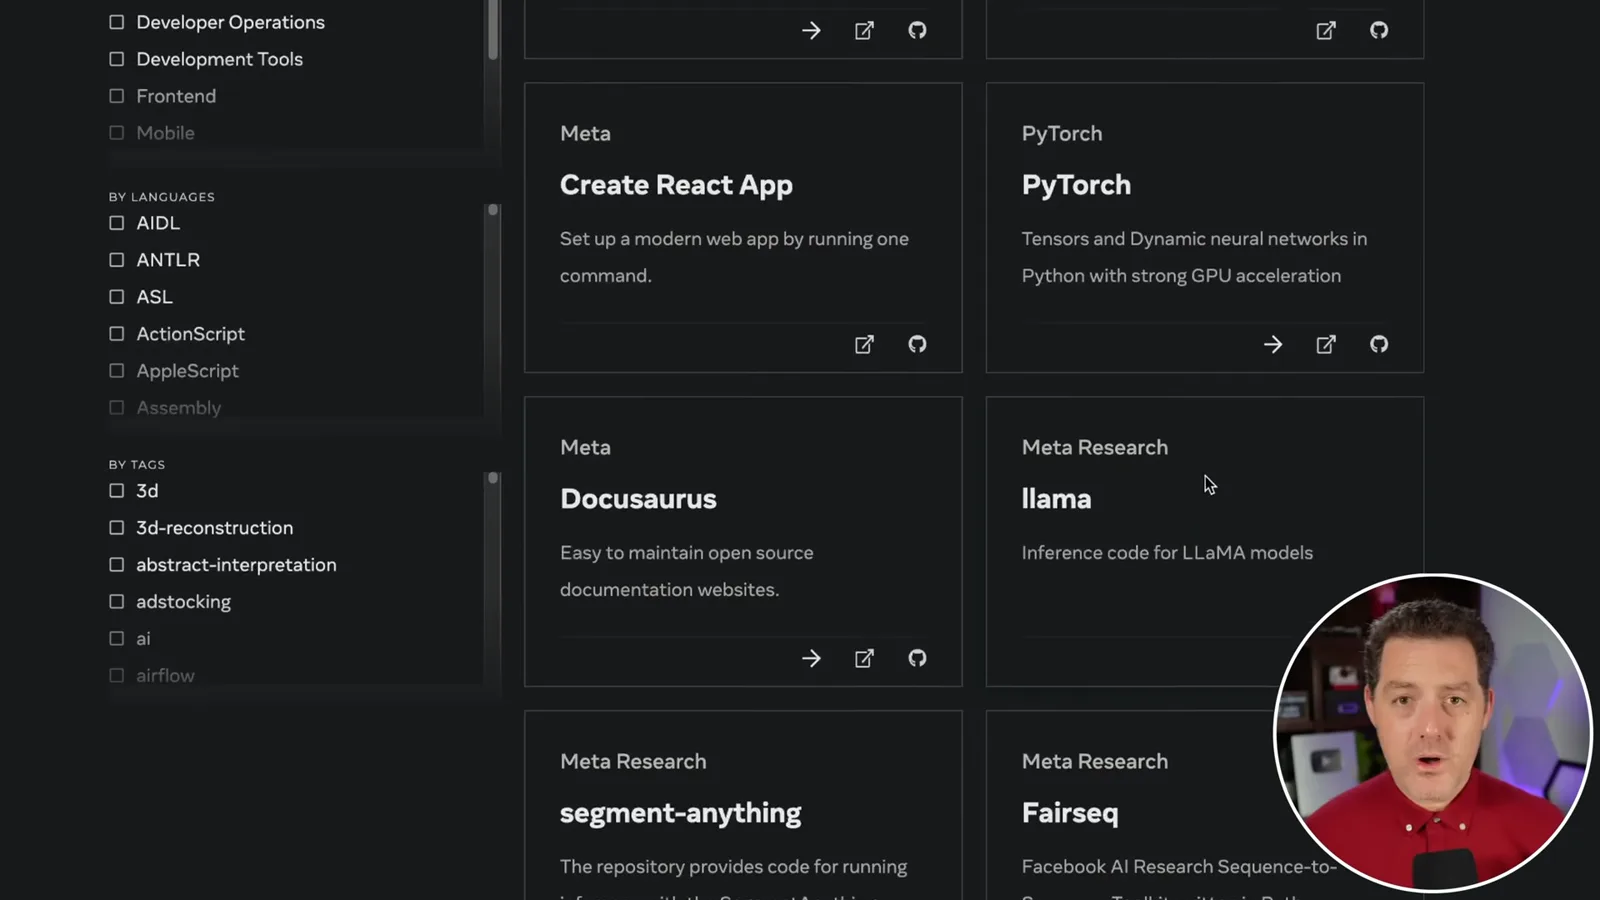Click the scrollbar thumb of the tags list
The width and height of the screenshot is (1600, 900).
pyautogui.click(x=492, y=478)
